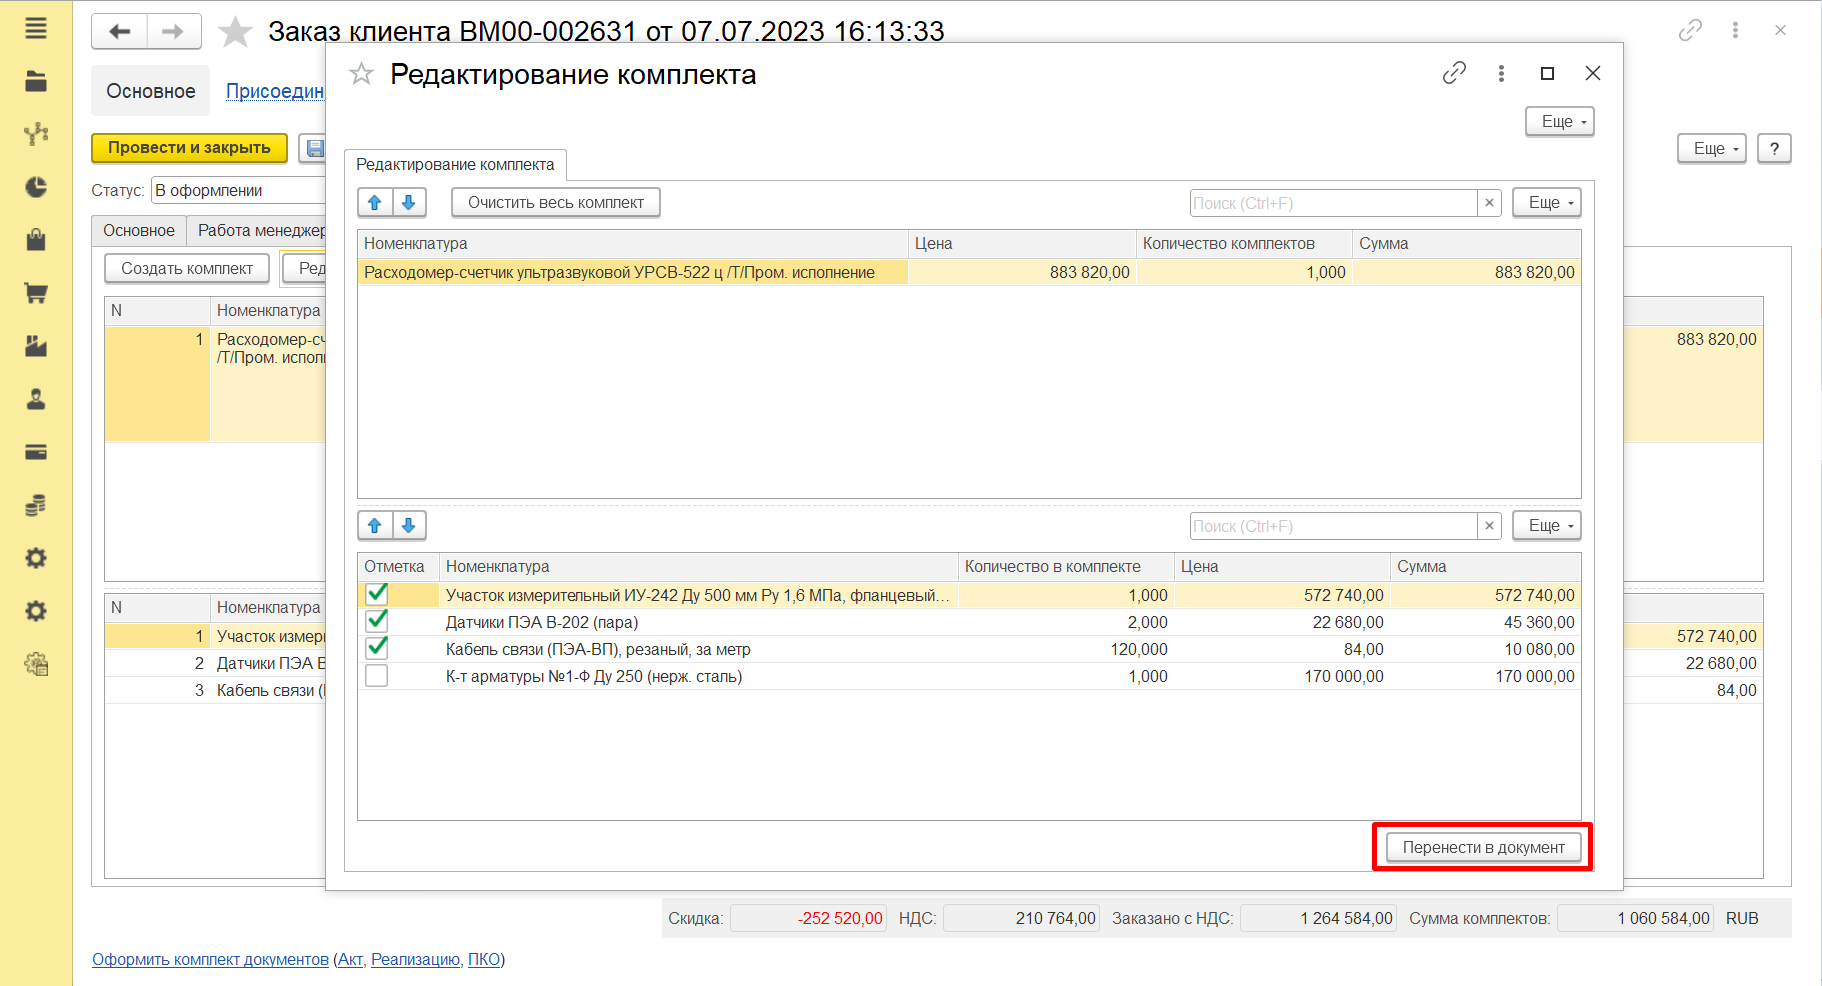This screenshot has width=1822, height=986.
Task: Copy link from the Редактирование комплекта dialog header
Action: click(1454, 73)
